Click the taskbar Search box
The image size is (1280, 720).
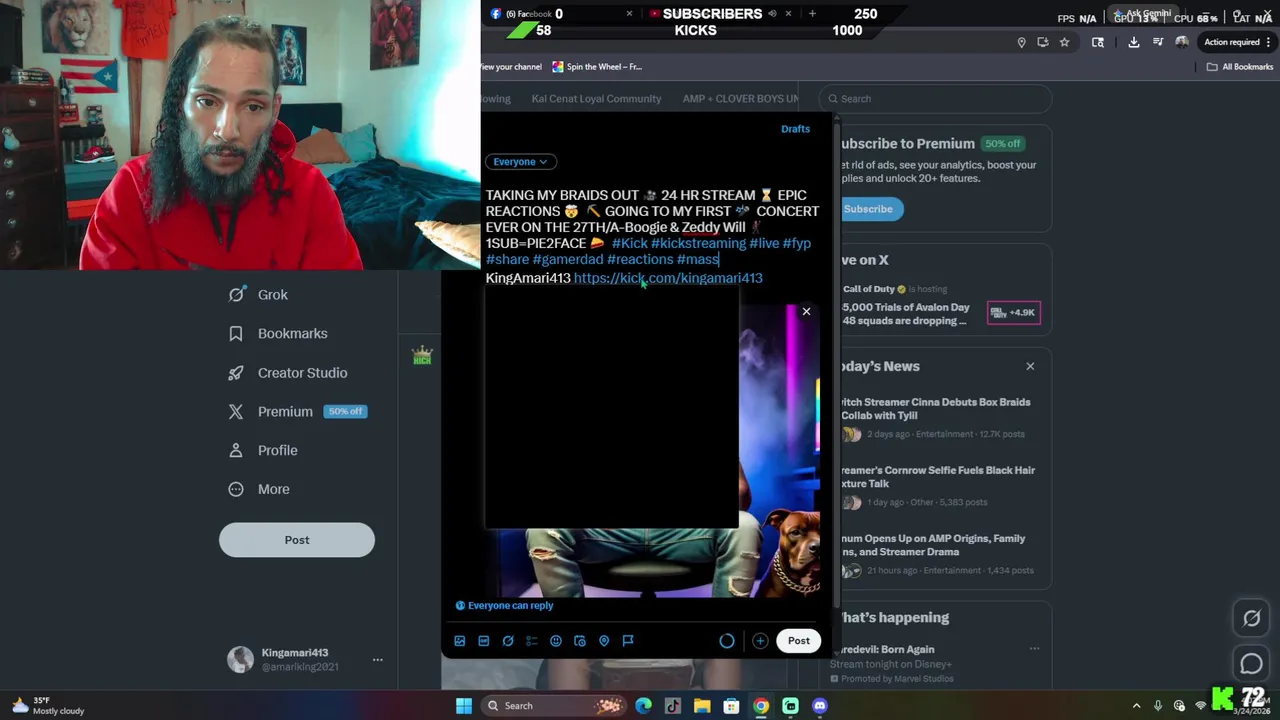553,706
